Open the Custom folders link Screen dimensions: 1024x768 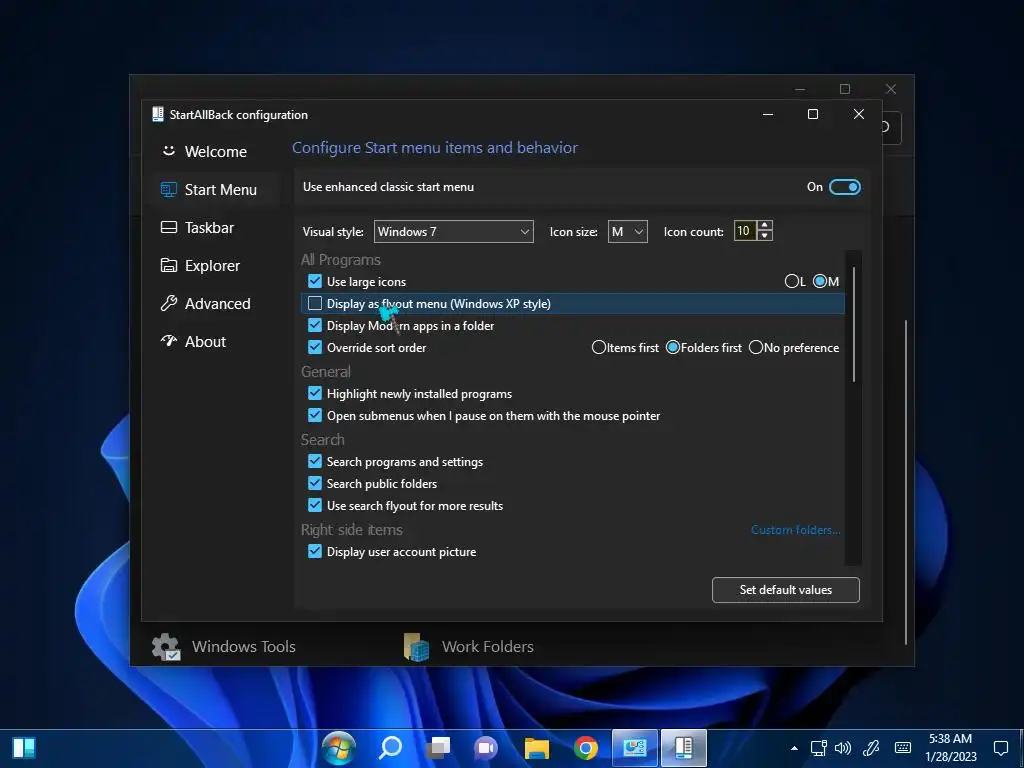795,530
